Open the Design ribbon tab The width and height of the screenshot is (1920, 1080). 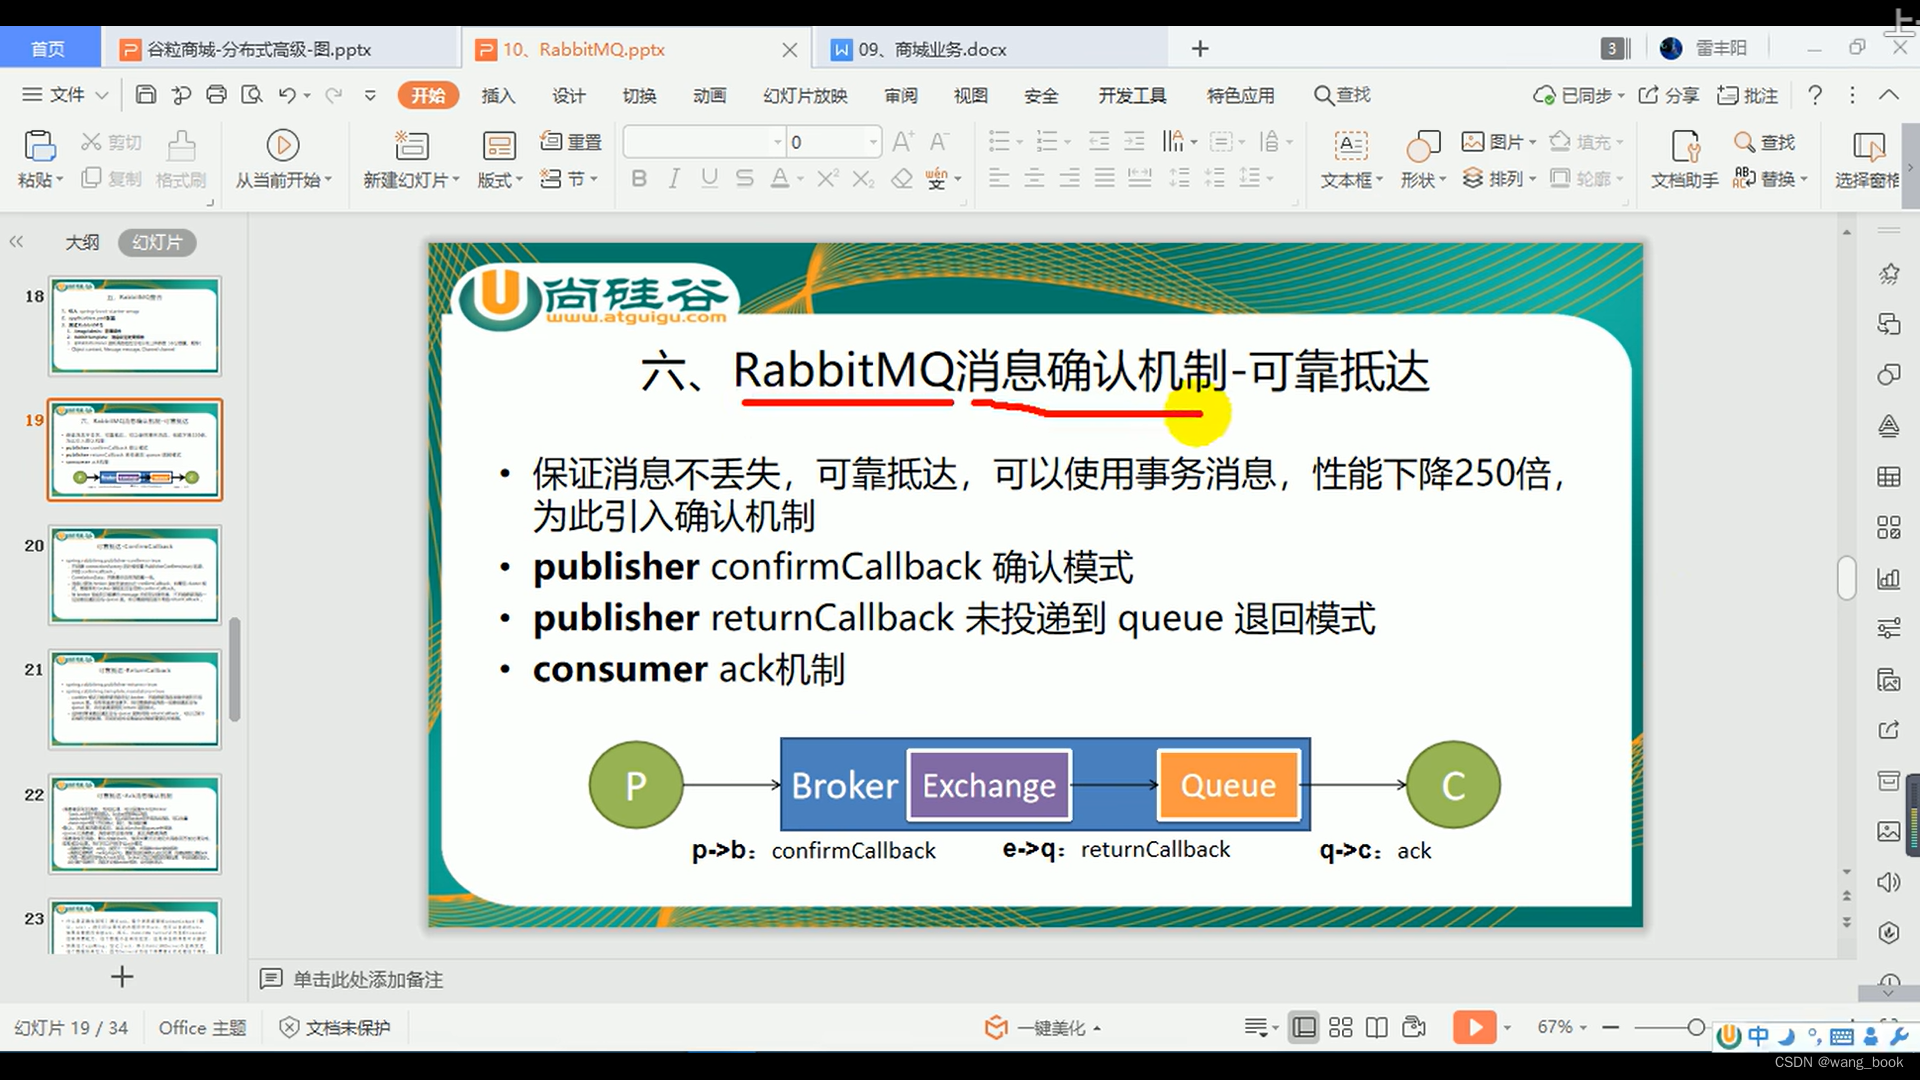(569, 95)
